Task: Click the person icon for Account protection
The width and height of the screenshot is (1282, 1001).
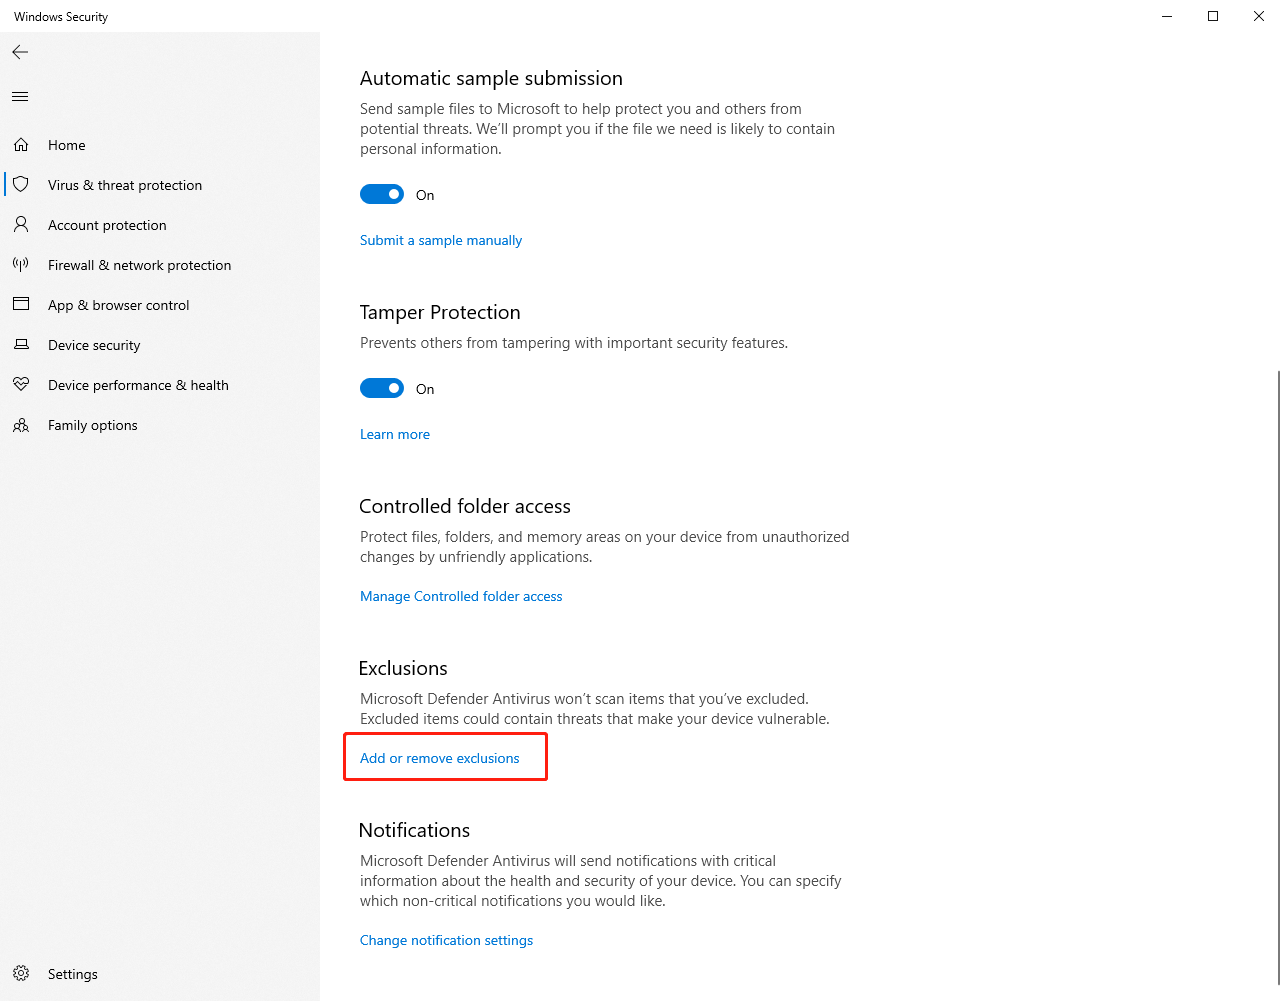Action: pos(21,225)
